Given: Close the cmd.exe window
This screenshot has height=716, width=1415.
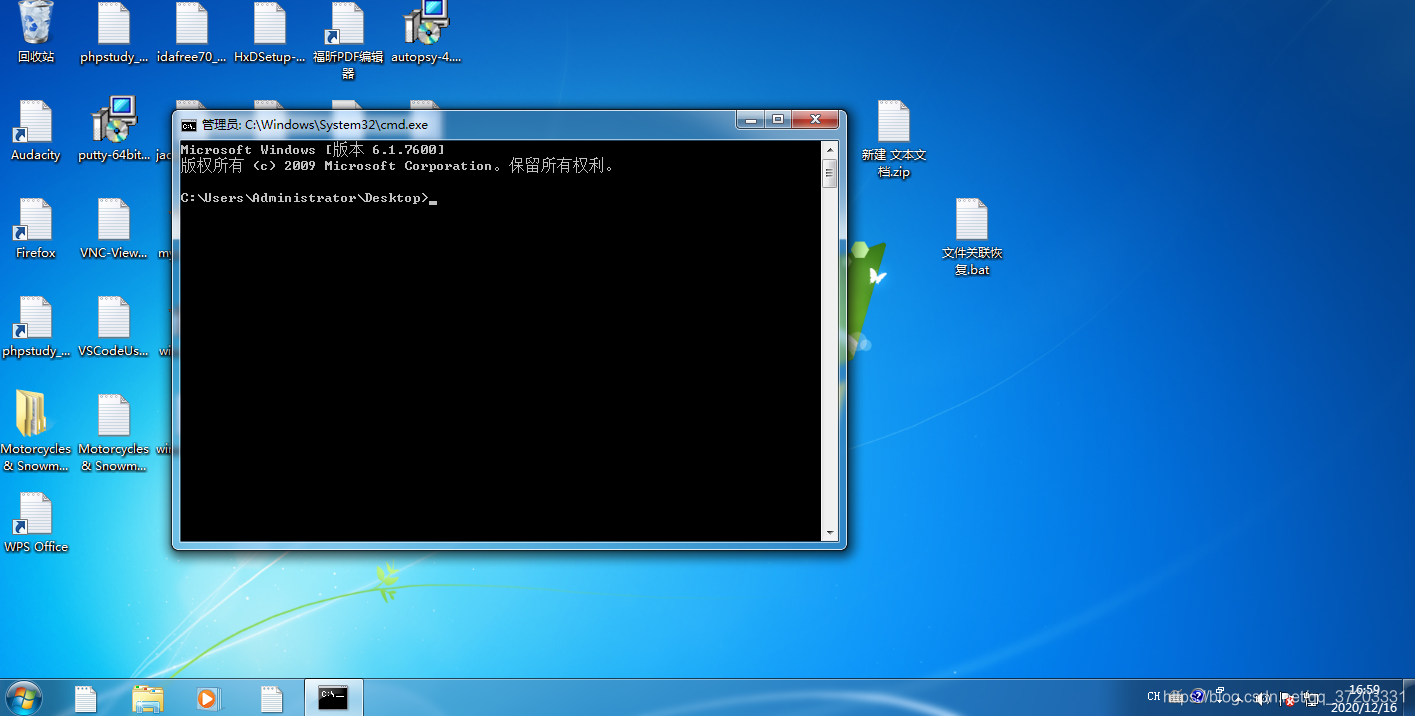Looking at the screenshot, I should [x=815, y=119].
